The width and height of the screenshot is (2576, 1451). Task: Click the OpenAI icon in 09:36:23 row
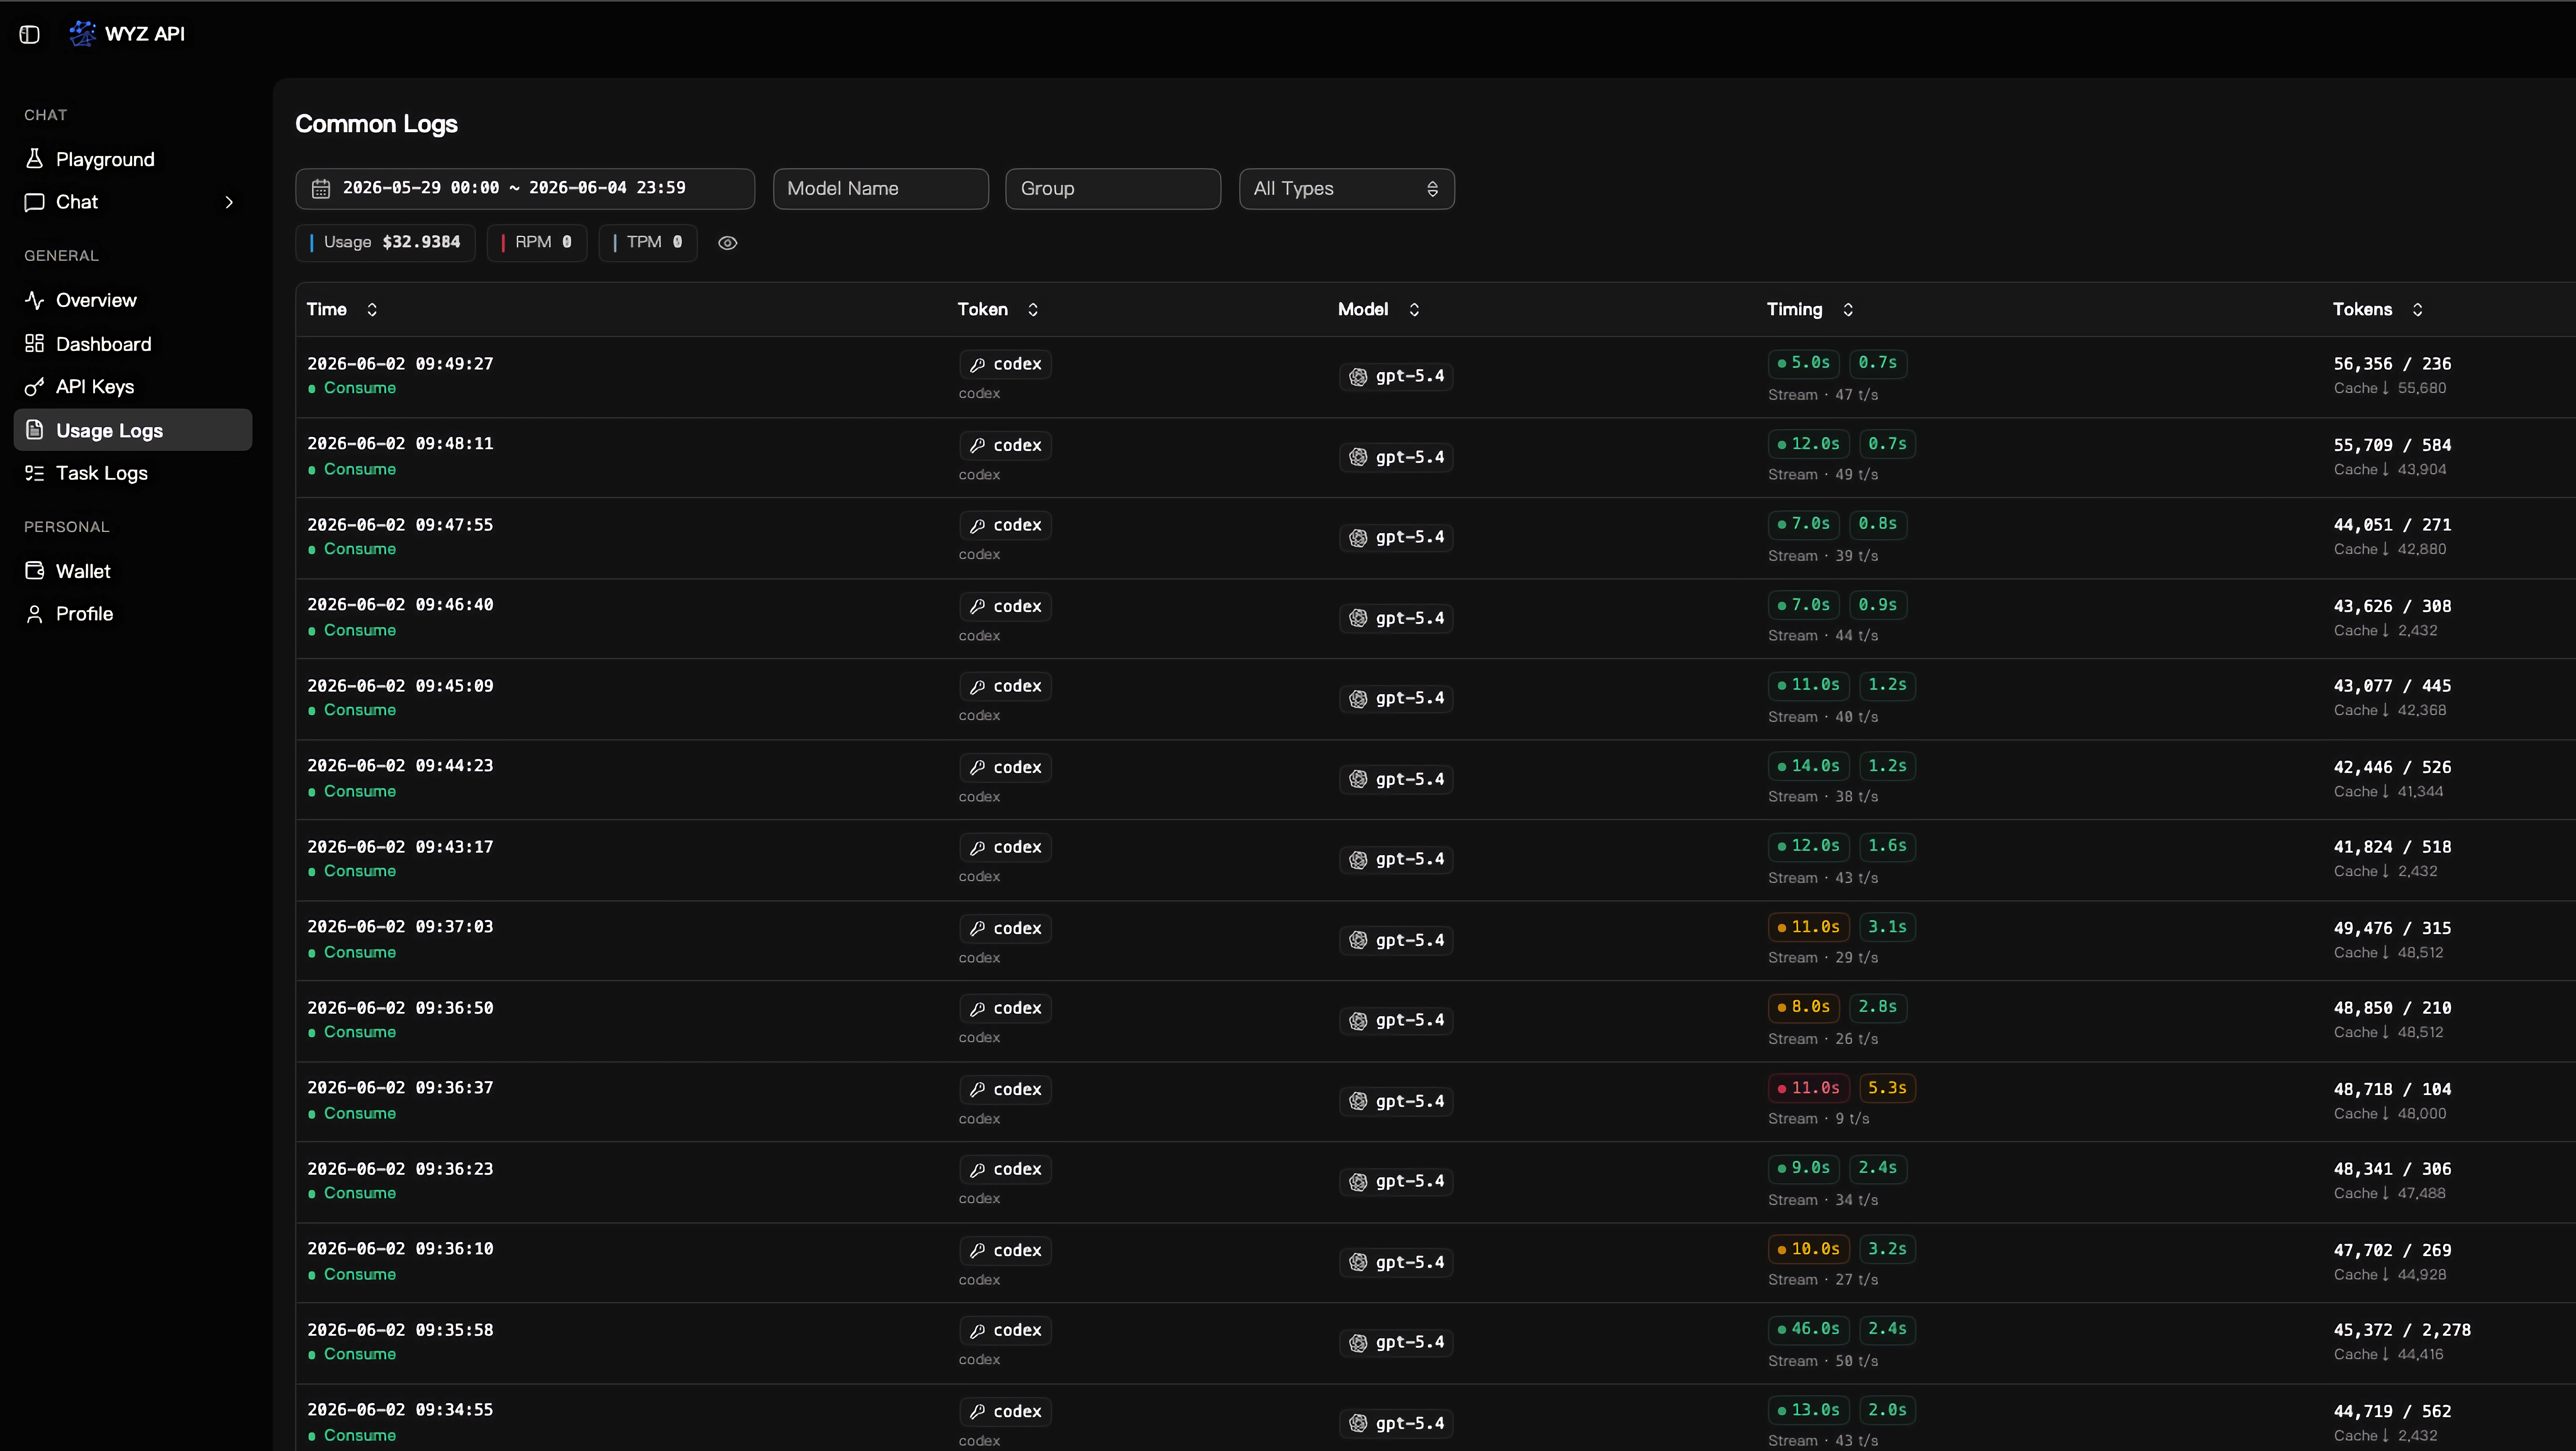point(1358,1182)
